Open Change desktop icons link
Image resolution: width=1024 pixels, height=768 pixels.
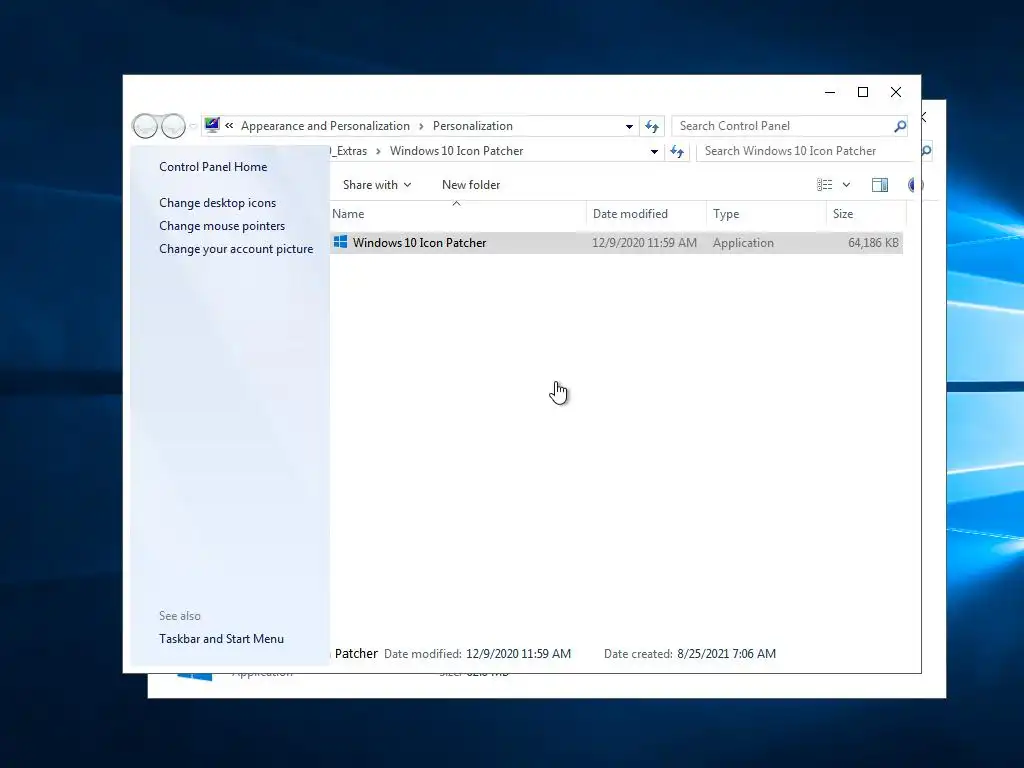[x=217, y=203]
